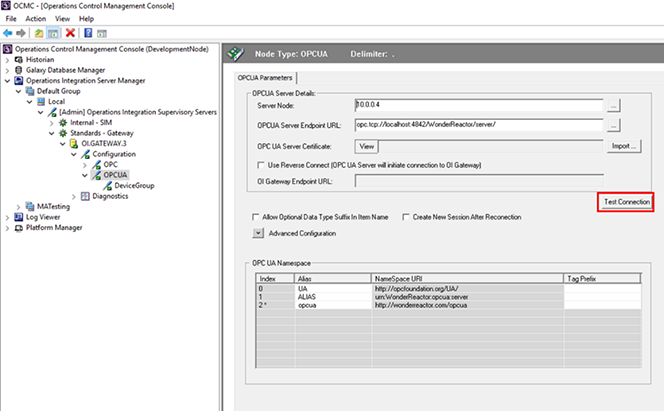Click the Galaxy Database Manager icon
This screenshot has width=664, height=411.
(x=19, y=70)
